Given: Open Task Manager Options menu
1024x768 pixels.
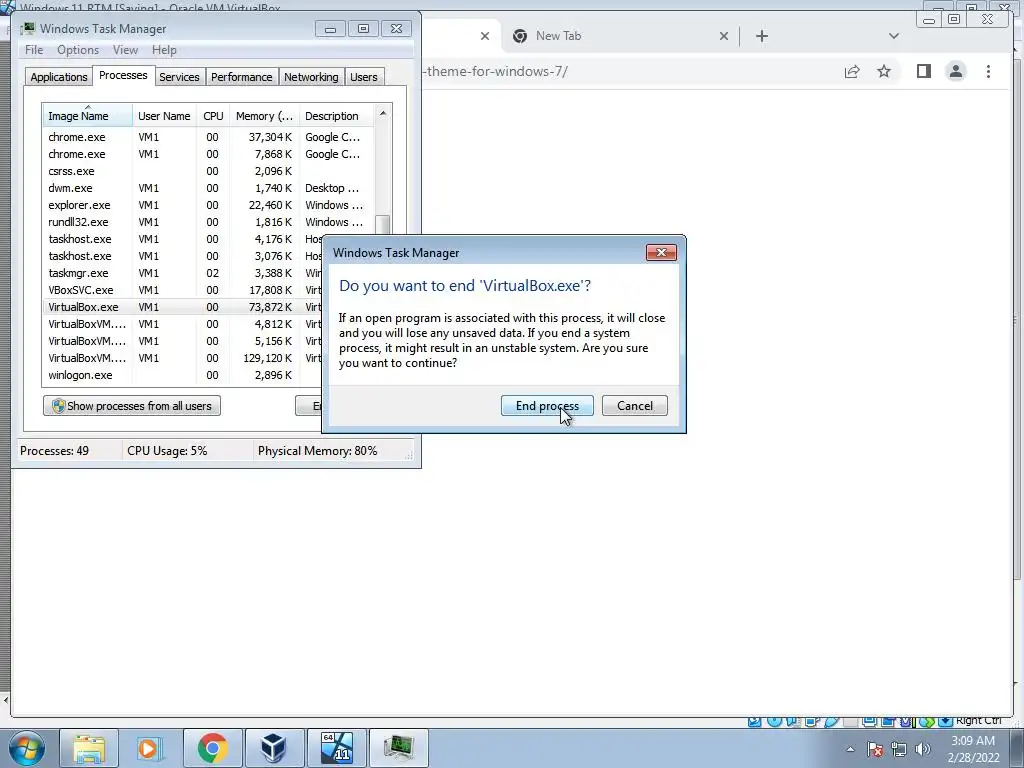Looking at the screenshot, I should (78, 50).
